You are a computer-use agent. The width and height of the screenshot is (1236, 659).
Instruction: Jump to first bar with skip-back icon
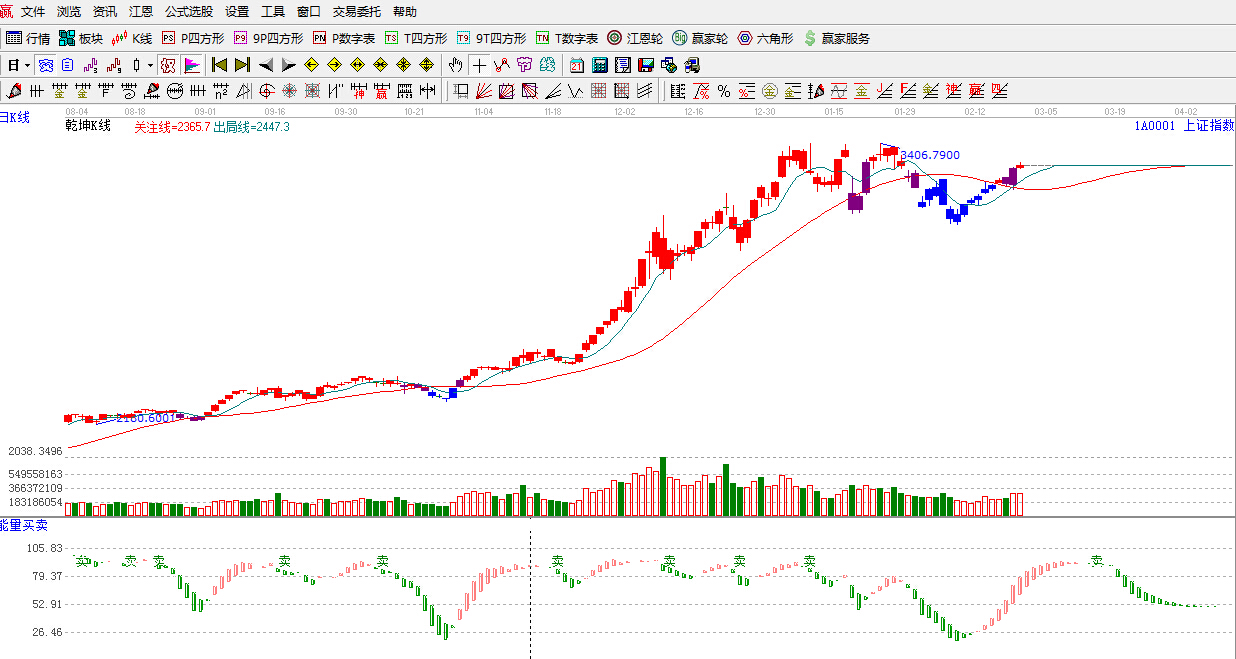coord(219,65)
